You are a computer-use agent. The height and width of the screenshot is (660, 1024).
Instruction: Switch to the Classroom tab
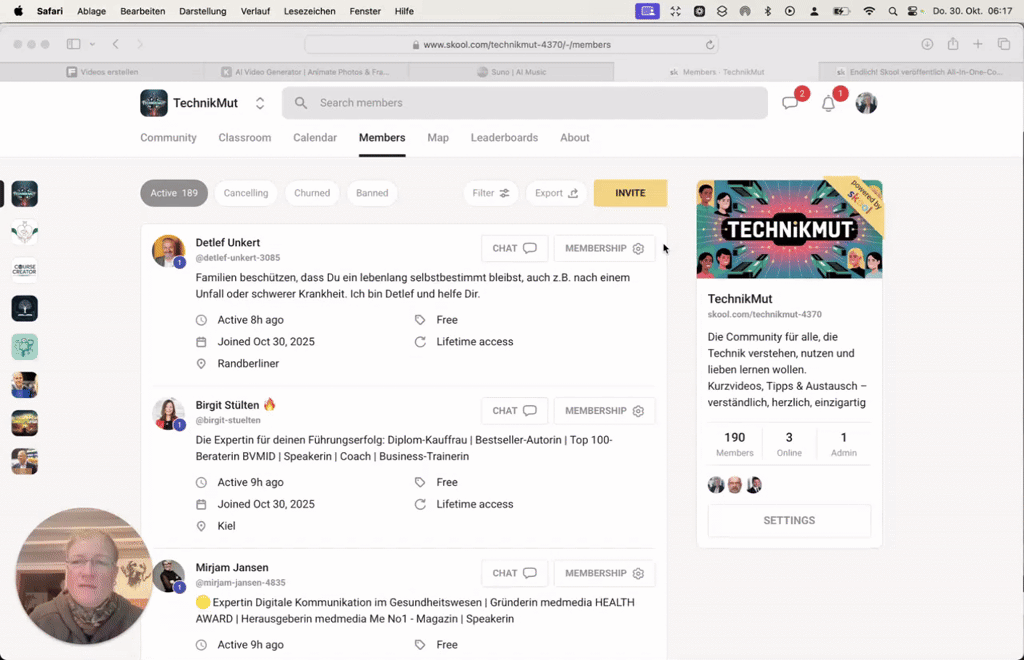tap(244, 138)
